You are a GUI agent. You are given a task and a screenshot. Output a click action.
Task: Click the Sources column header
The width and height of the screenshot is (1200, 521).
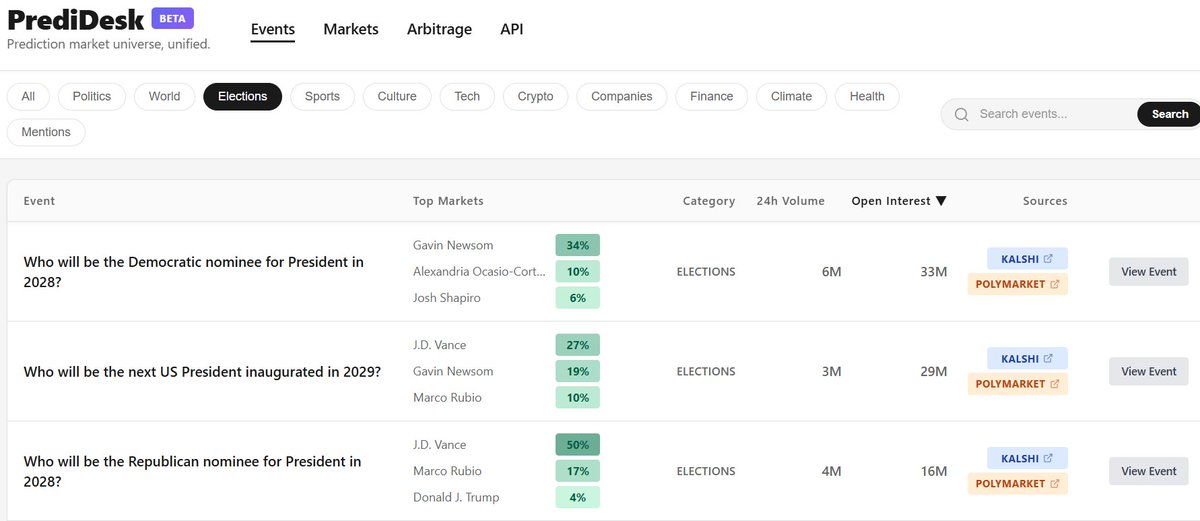click(1045, 201)
